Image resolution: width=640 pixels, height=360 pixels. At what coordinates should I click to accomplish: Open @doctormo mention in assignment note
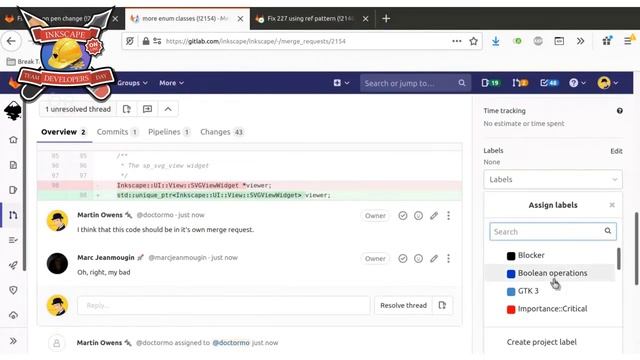tap(231, 343)
